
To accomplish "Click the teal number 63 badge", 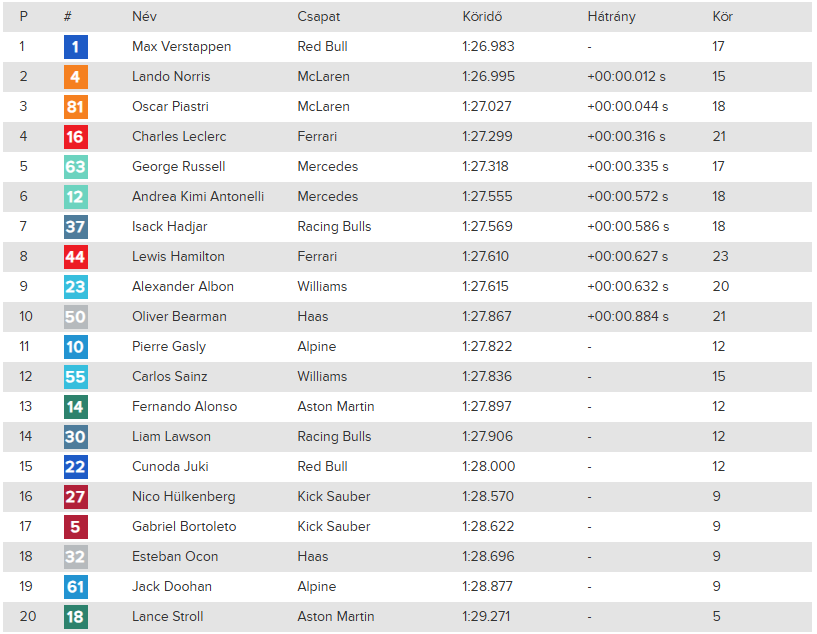I will pyautogui.click(x=75, y=167).
